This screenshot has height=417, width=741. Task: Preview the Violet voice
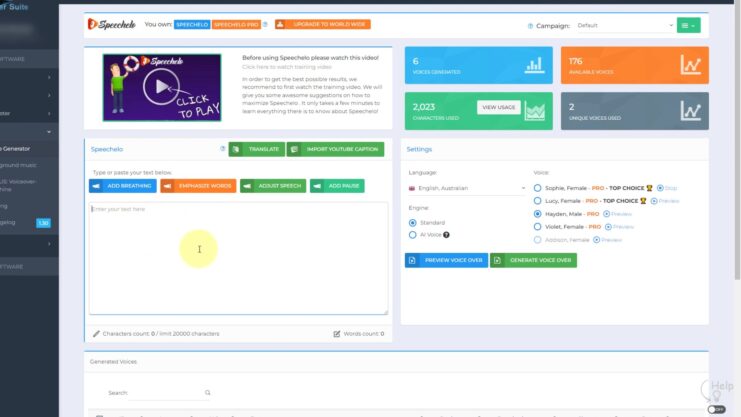point(619,227)
